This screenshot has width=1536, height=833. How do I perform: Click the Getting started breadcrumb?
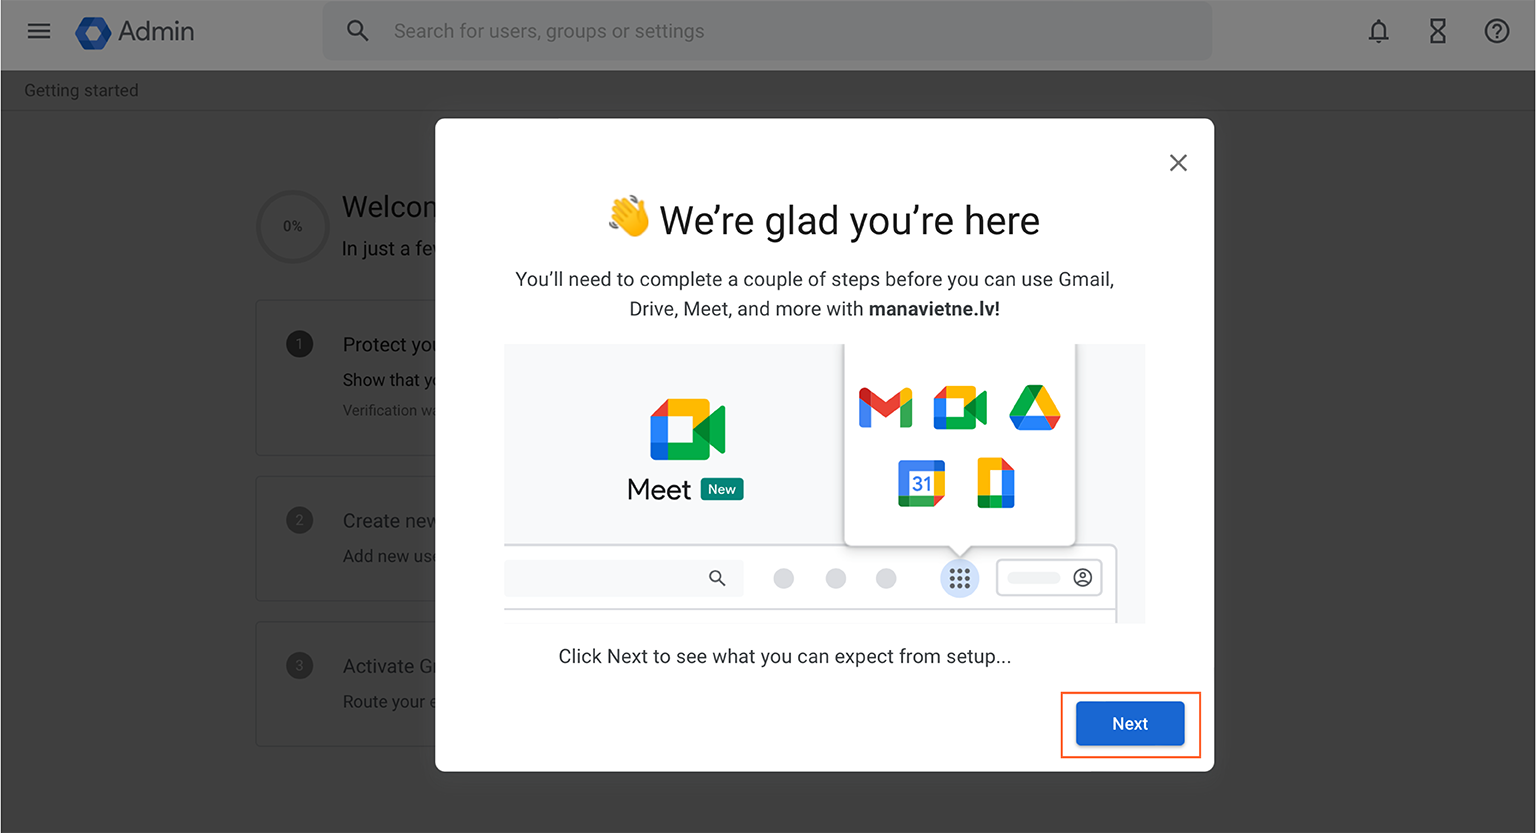(81, 90)
